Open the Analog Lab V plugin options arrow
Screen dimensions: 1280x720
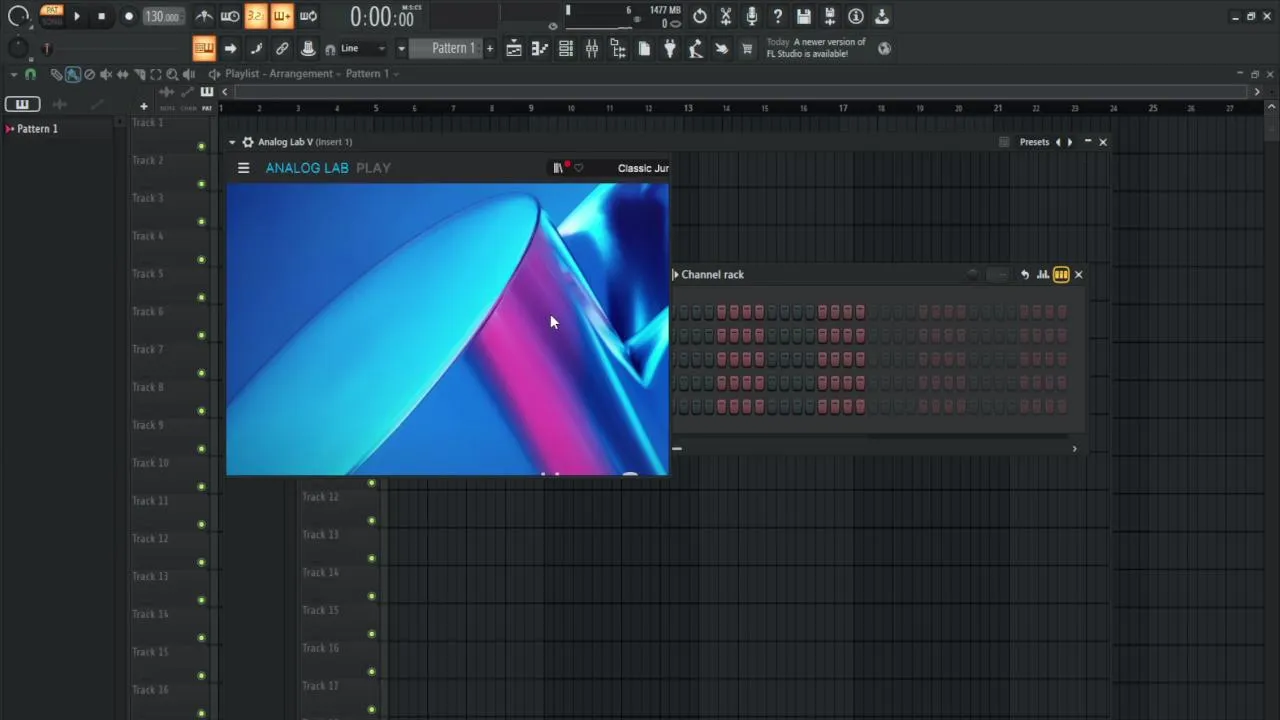pos(232,142)
